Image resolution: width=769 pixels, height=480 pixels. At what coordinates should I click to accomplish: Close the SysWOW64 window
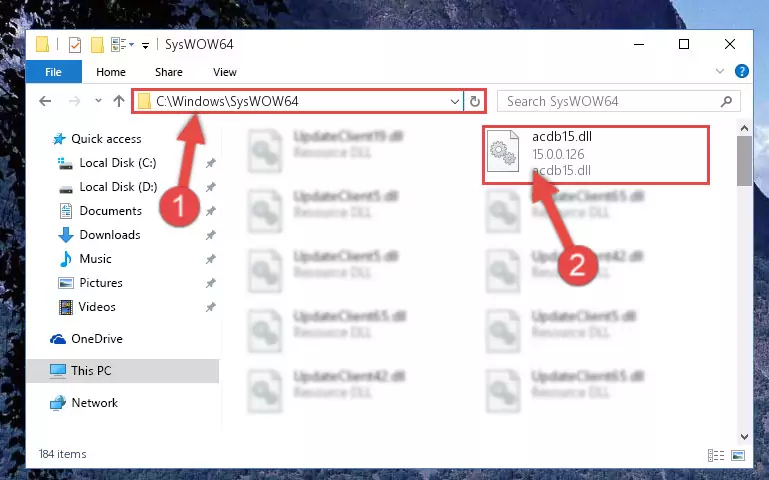[x=730, y=45]
